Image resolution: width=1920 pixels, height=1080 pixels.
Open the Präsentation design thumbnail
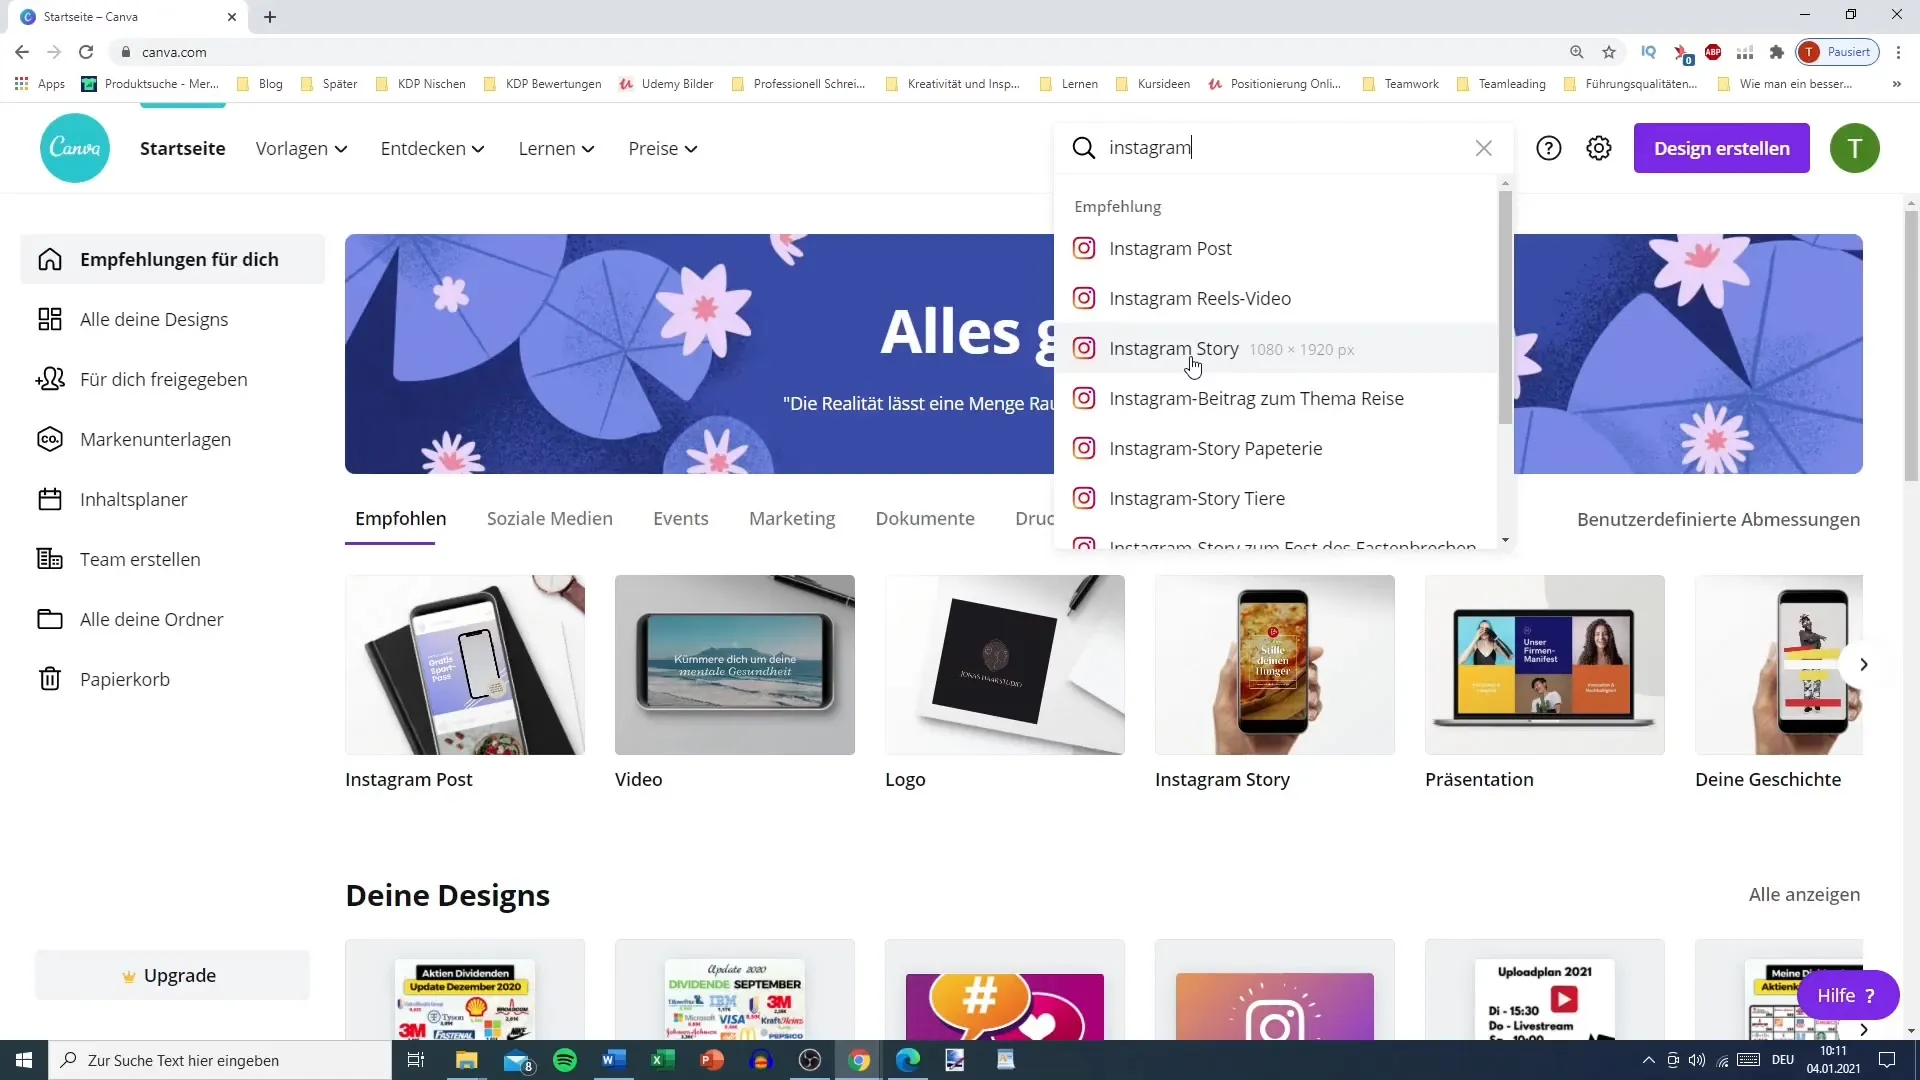(1545, 665)
